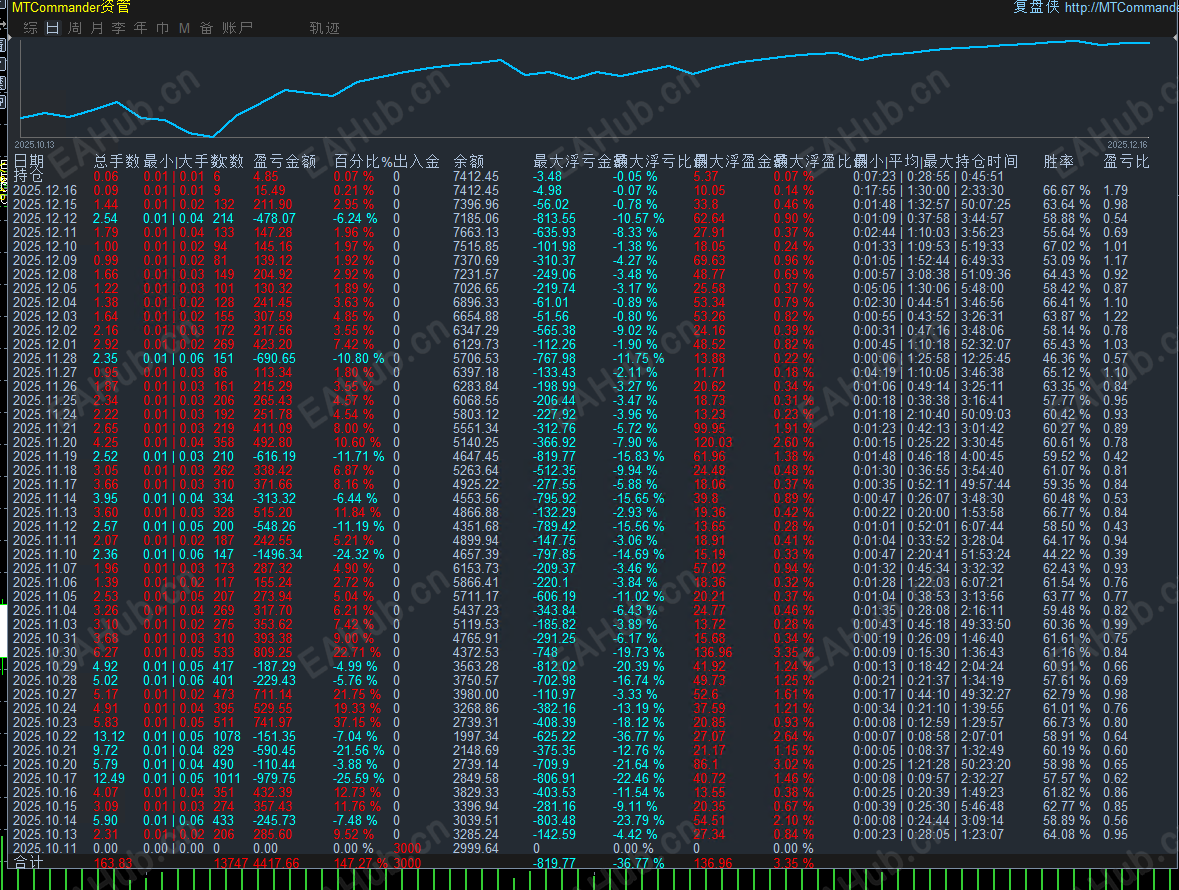The width and height of the screenshot is (1179, 890).
Task: Select the 季 quarterly tab
Action: pyautogui.click(x=118, y=28)
